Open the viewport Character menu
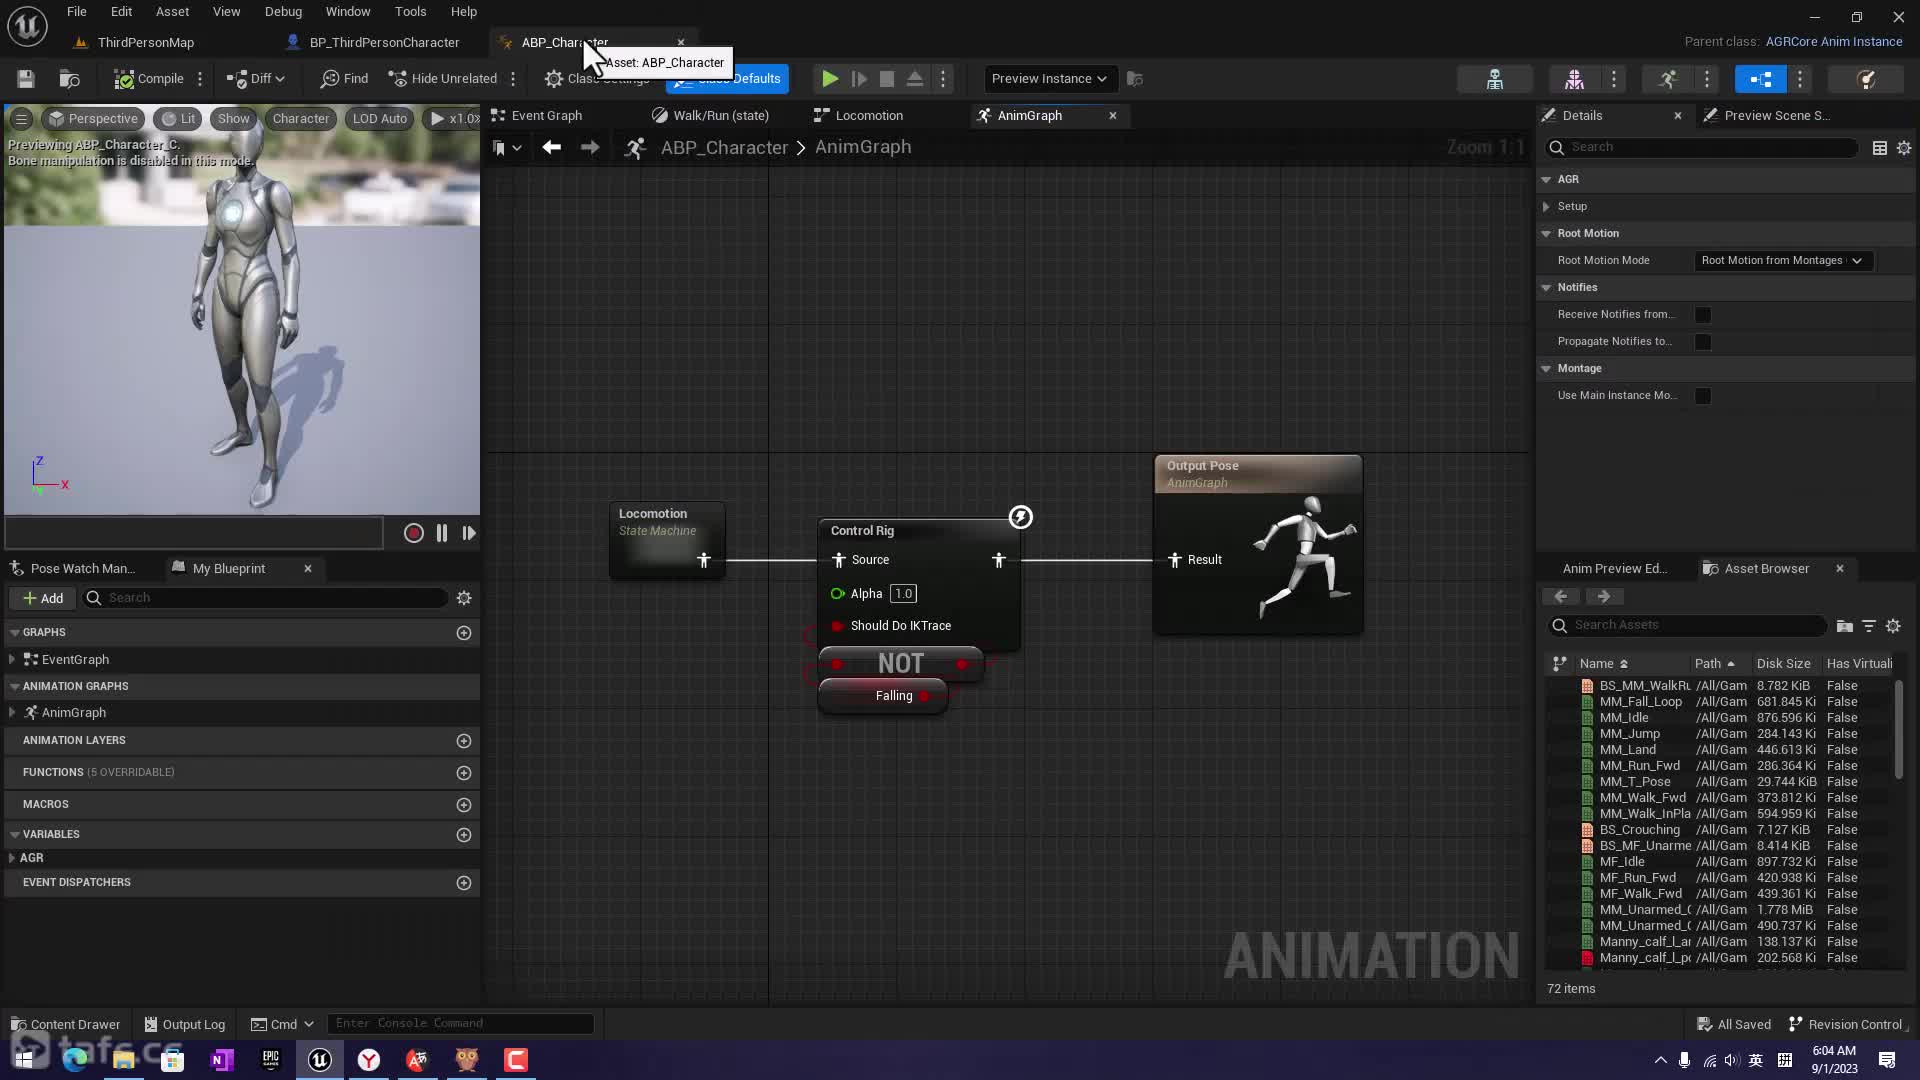 300,119
